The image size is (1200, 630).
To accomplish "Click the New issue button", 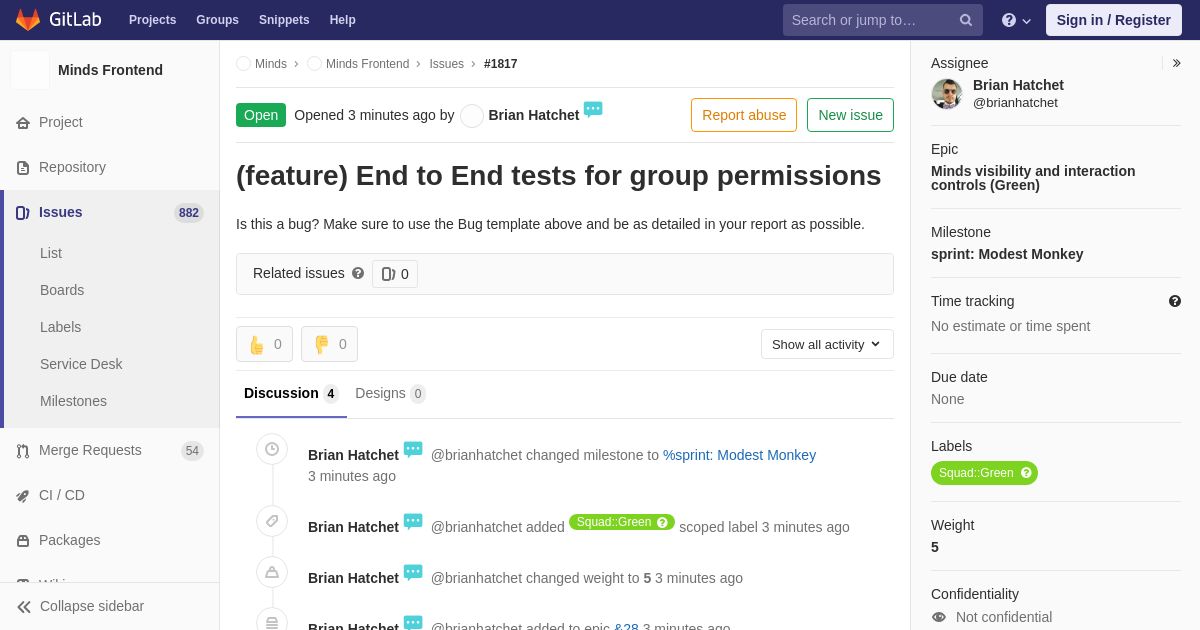I will (850, 115).
